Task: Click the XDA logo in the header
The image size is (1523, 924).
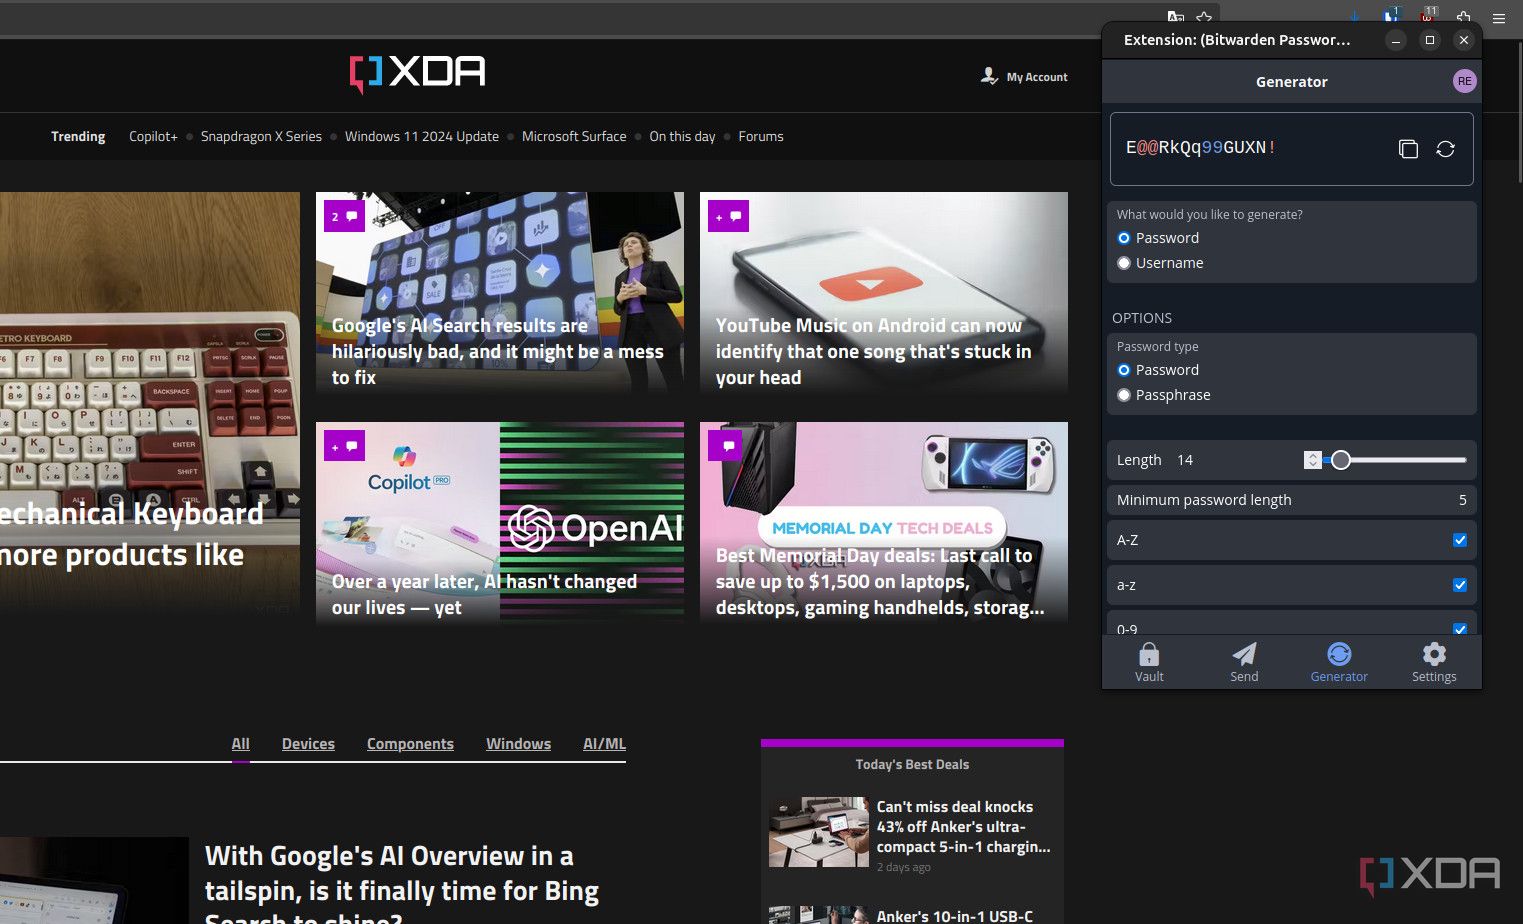Action: (x=417, y=73)
